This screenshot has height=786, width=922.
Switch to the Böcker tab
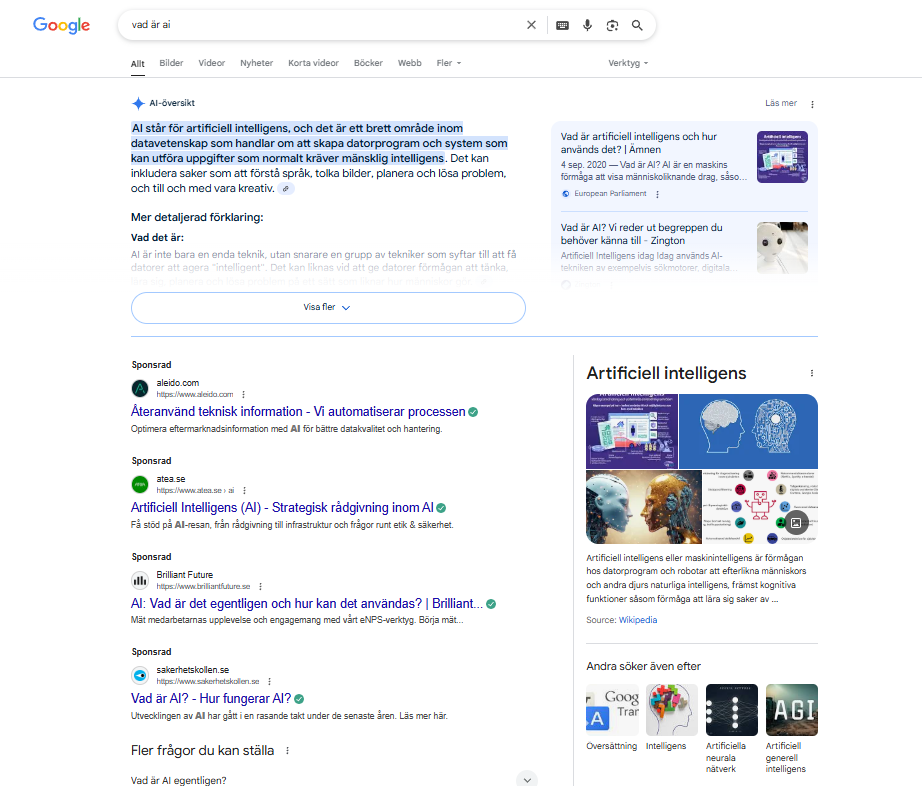pos(368,63)
